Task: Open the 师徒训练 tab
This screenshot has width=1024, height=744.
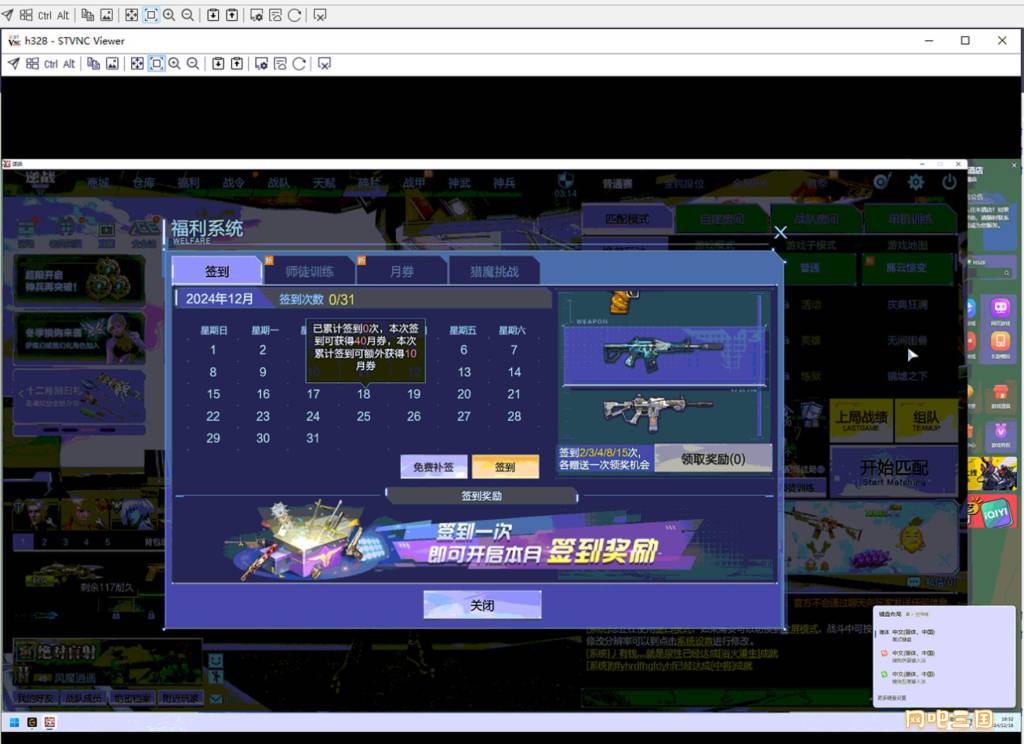Action: click(310, 271)
